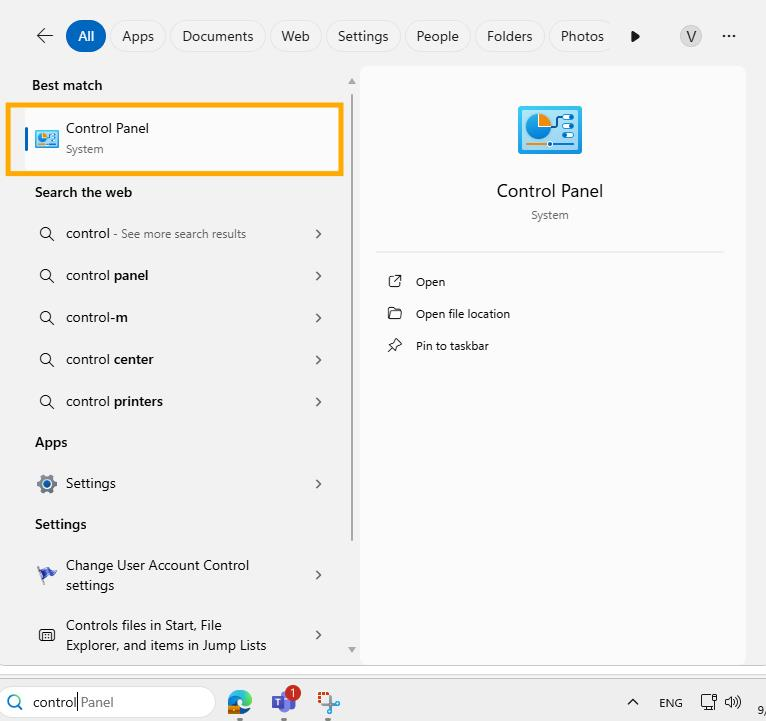Open Control Panel best match result

point(174,139)
